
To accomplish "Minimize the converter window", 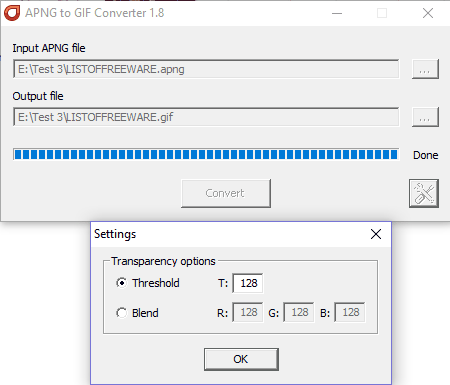I will (337, 13).
